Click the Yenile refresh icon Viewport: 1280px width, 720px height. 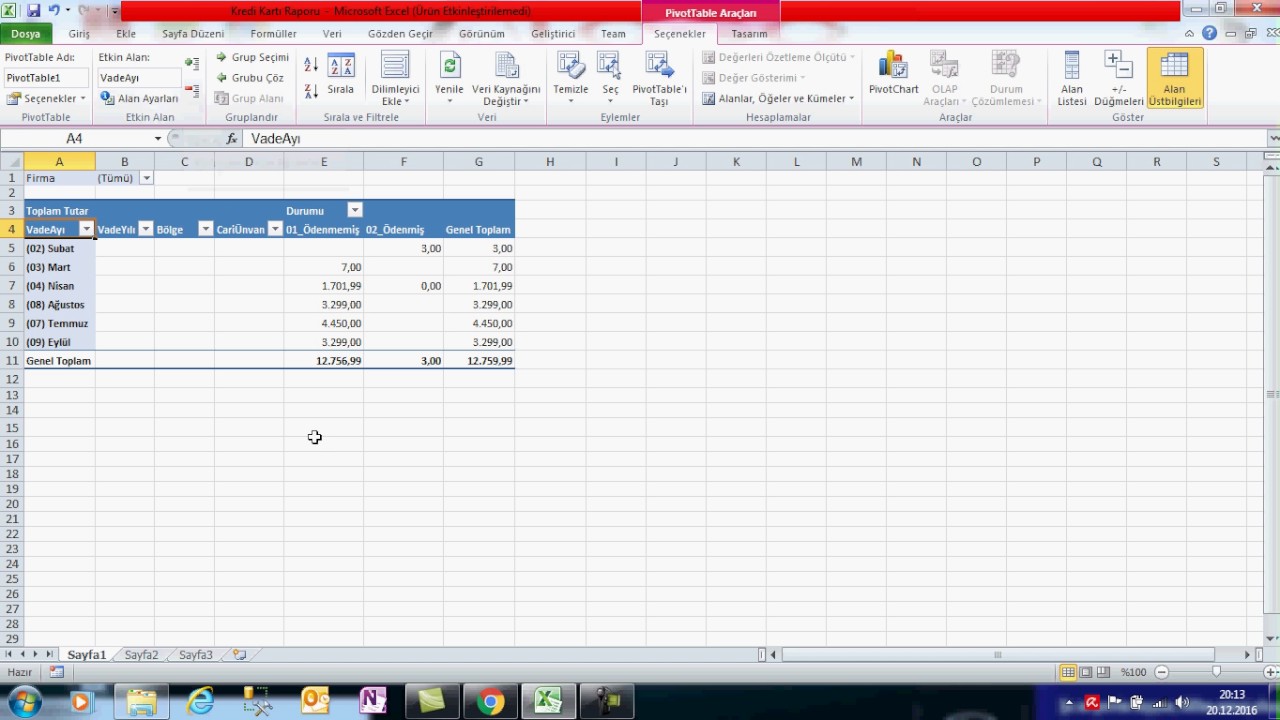point(449,79)
